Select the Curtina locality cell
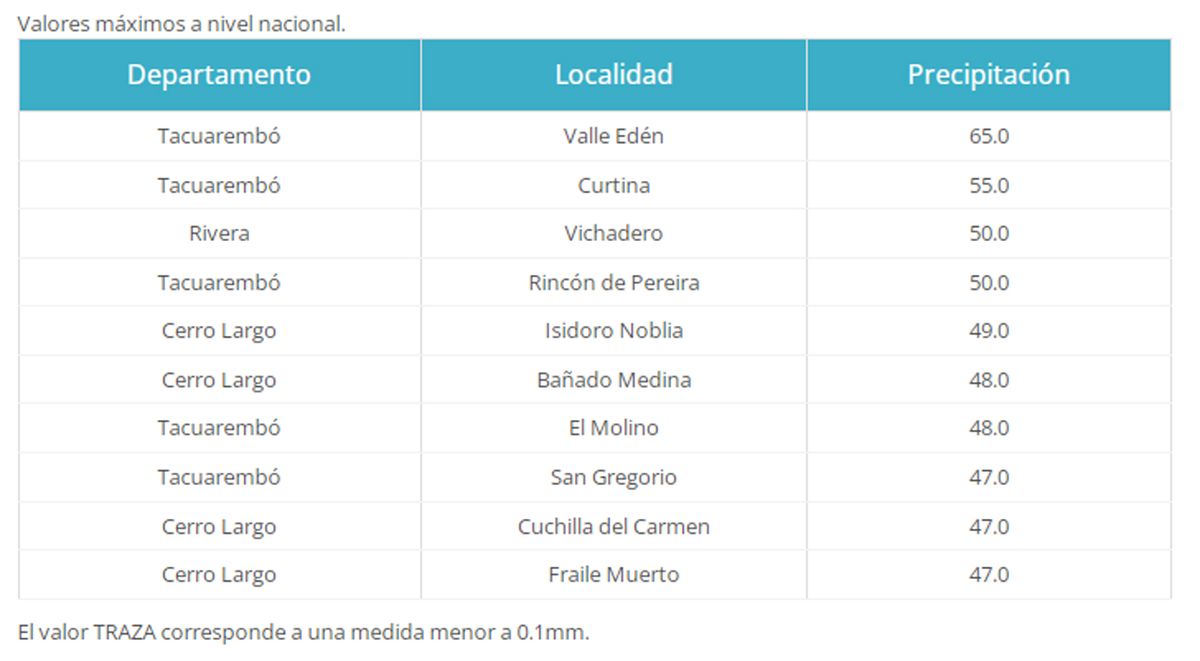This screenshot has height=661, width=1200. point(613,185)
